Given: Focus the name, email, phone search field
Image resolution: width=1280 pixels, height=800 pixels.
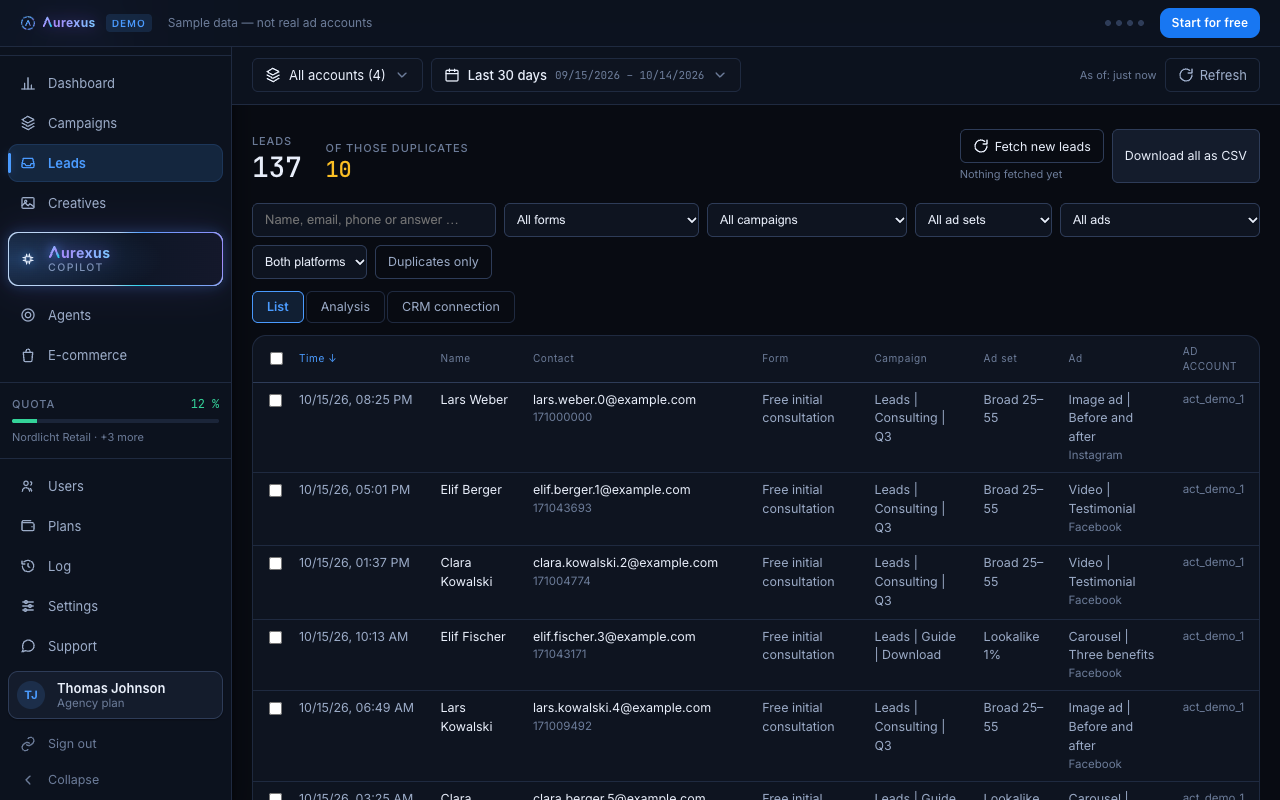Looking at the screenshot, I should 374,220.
